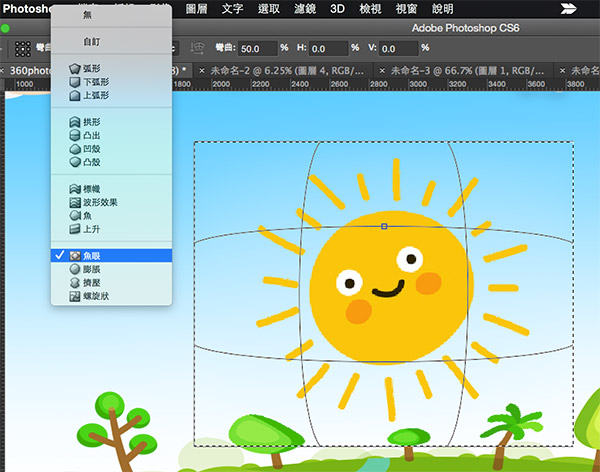This screenshot has width=600, height=472.
Task: Choose 無 (None) in warp list
Action: pos(87,15)
